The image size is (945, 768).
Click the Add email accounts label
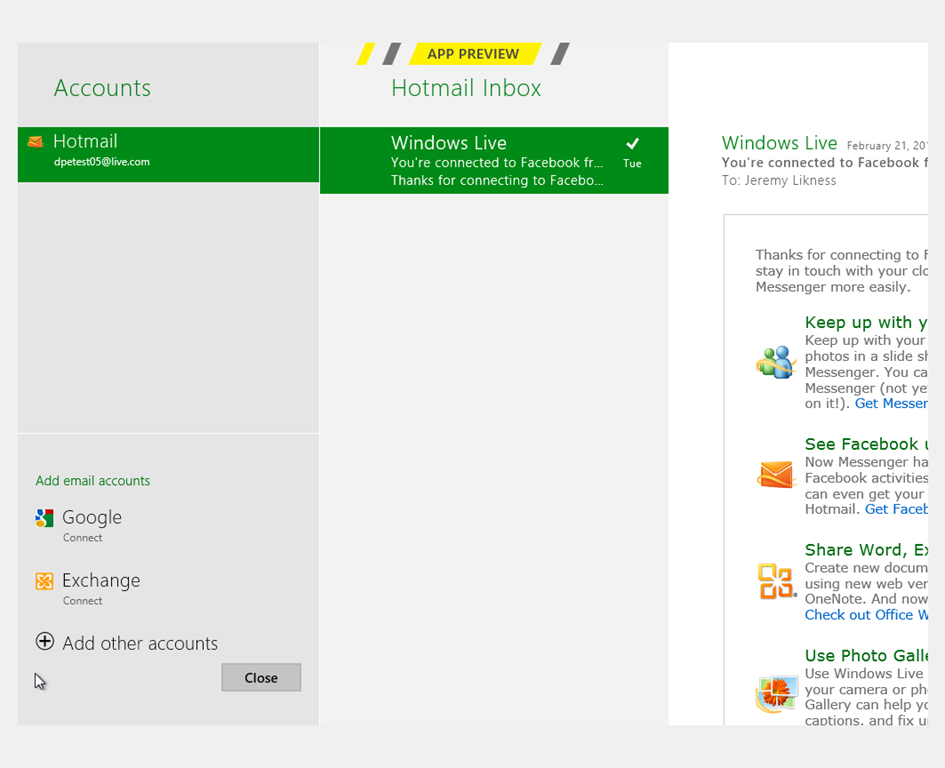93,480
